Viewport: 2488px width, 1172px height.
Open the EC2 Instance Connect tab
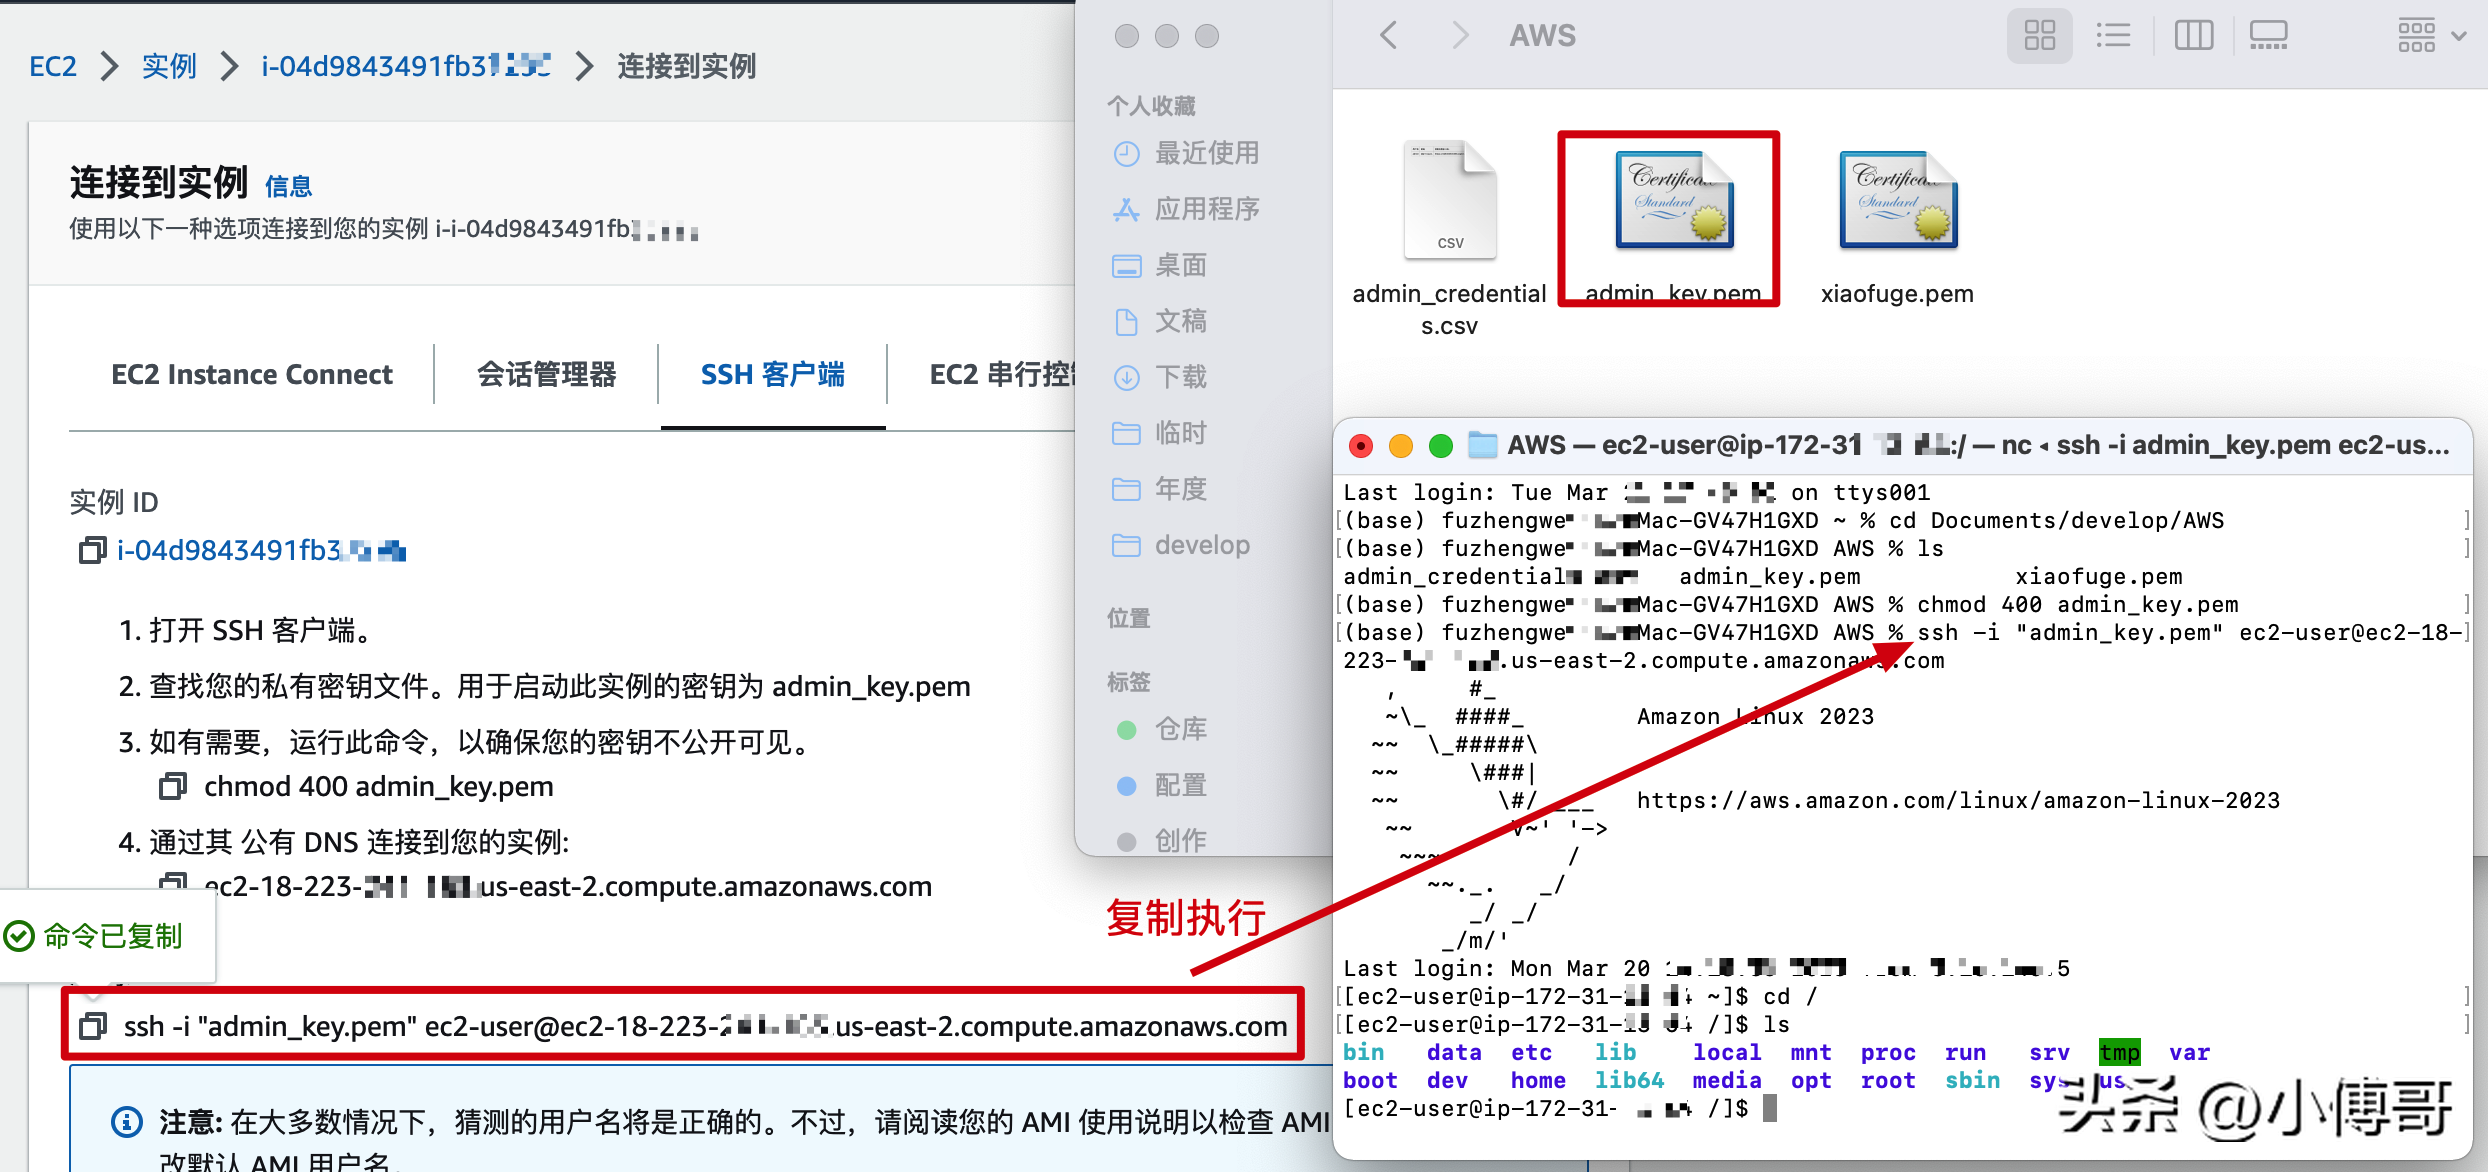click(252, 374)
